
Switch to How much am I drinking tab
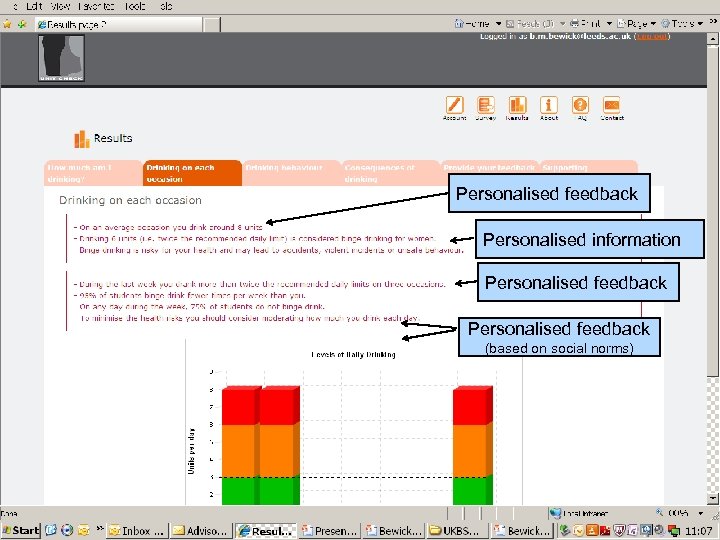click(x=93, y=173)
